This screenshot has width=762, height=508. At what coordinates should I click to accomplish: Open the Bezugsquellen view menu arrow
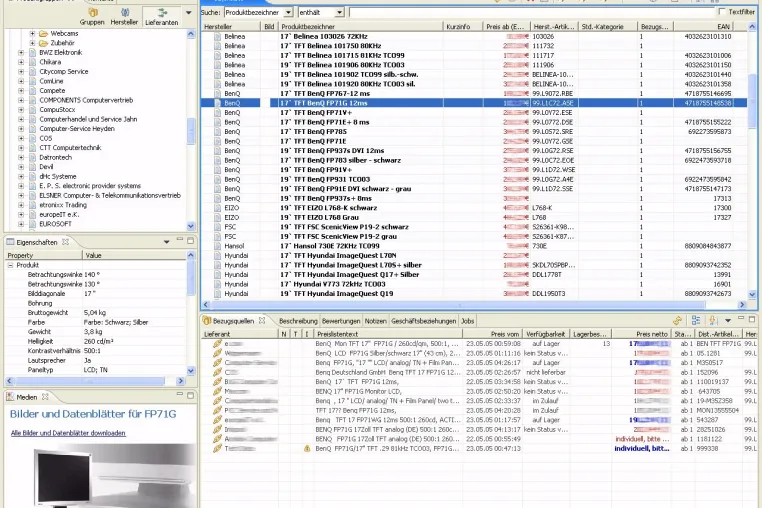coord(727,320)
